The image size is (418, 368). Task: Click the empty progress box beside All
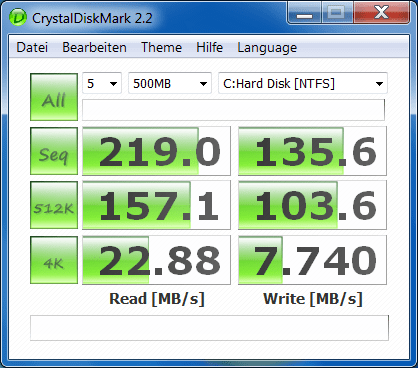233,110
